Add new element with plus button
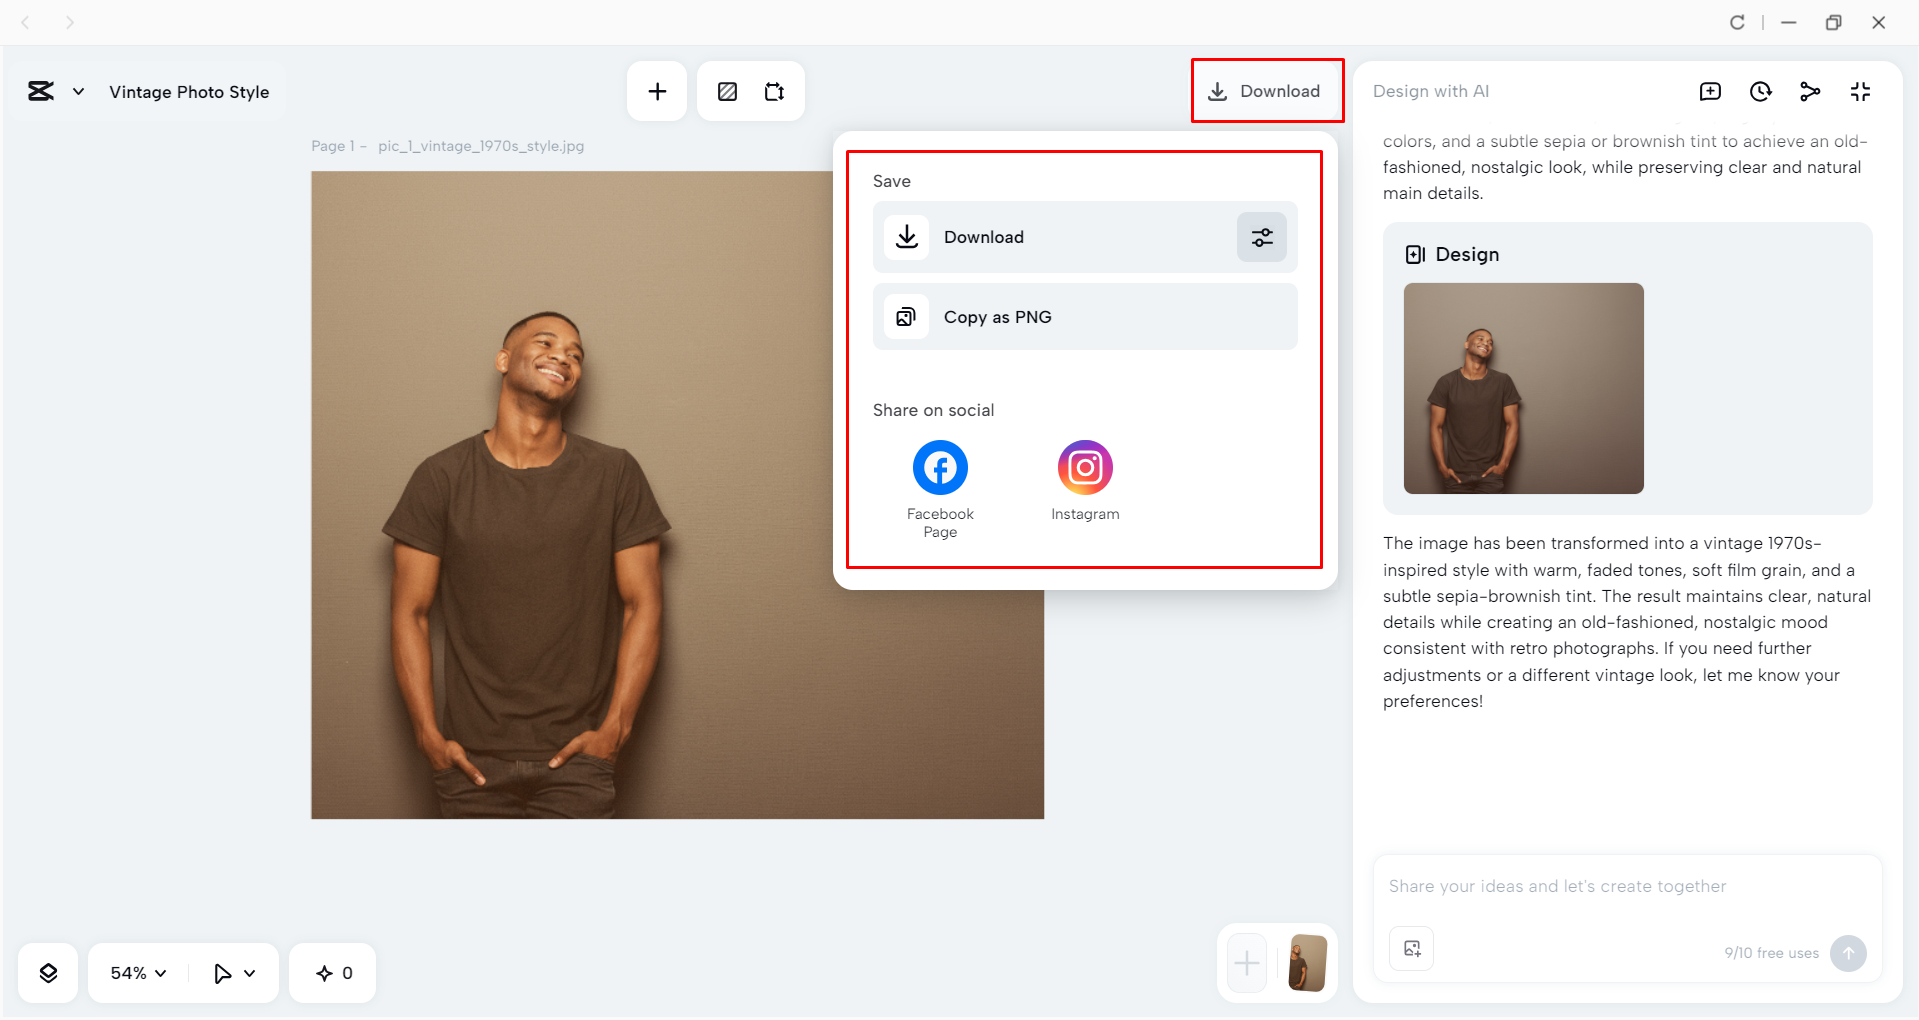 pos(657,92)
